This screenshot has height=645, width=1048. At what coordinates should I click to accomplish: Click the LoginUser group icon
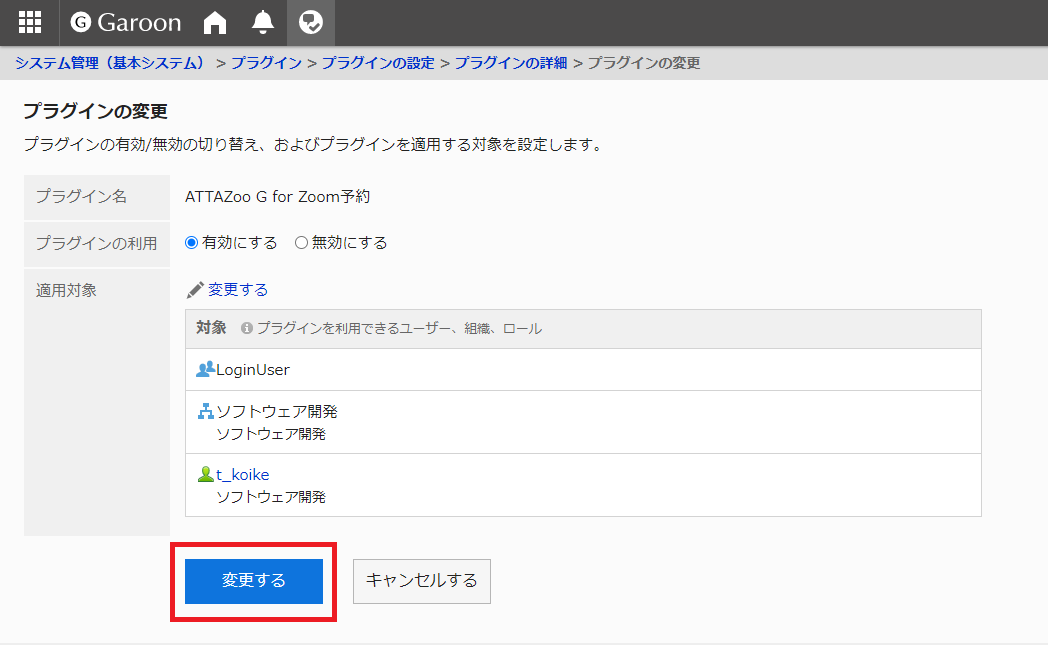point(206,369)
